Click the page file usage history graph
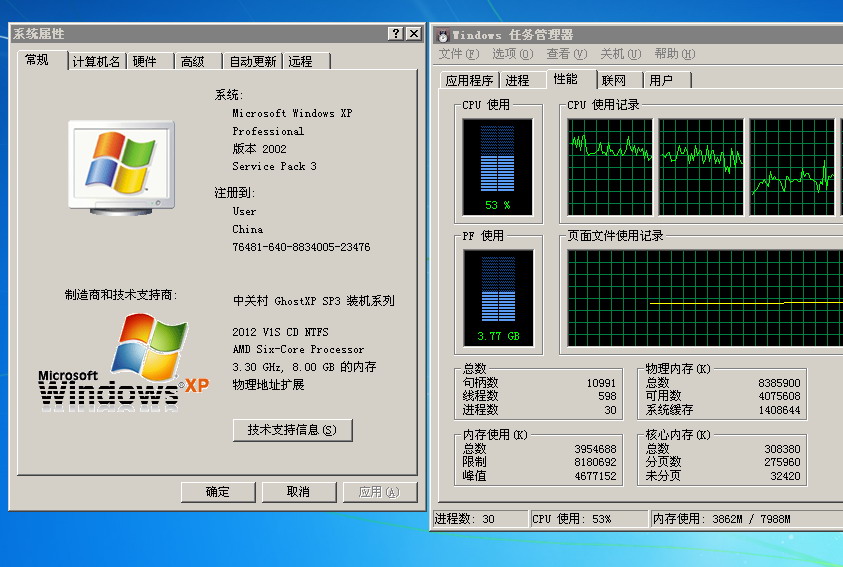This screenshot has width=843, height=567. point(705,298)
